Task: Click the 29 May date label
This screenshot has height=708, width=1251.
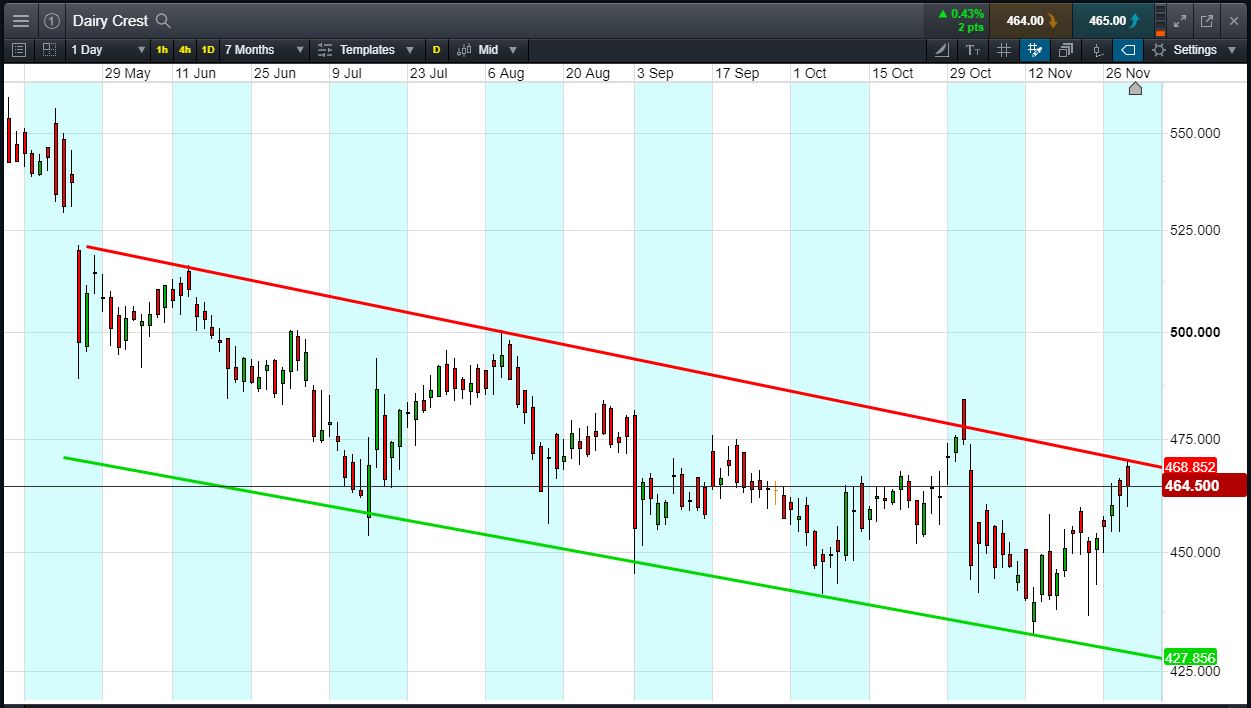Action: (127, 73)
